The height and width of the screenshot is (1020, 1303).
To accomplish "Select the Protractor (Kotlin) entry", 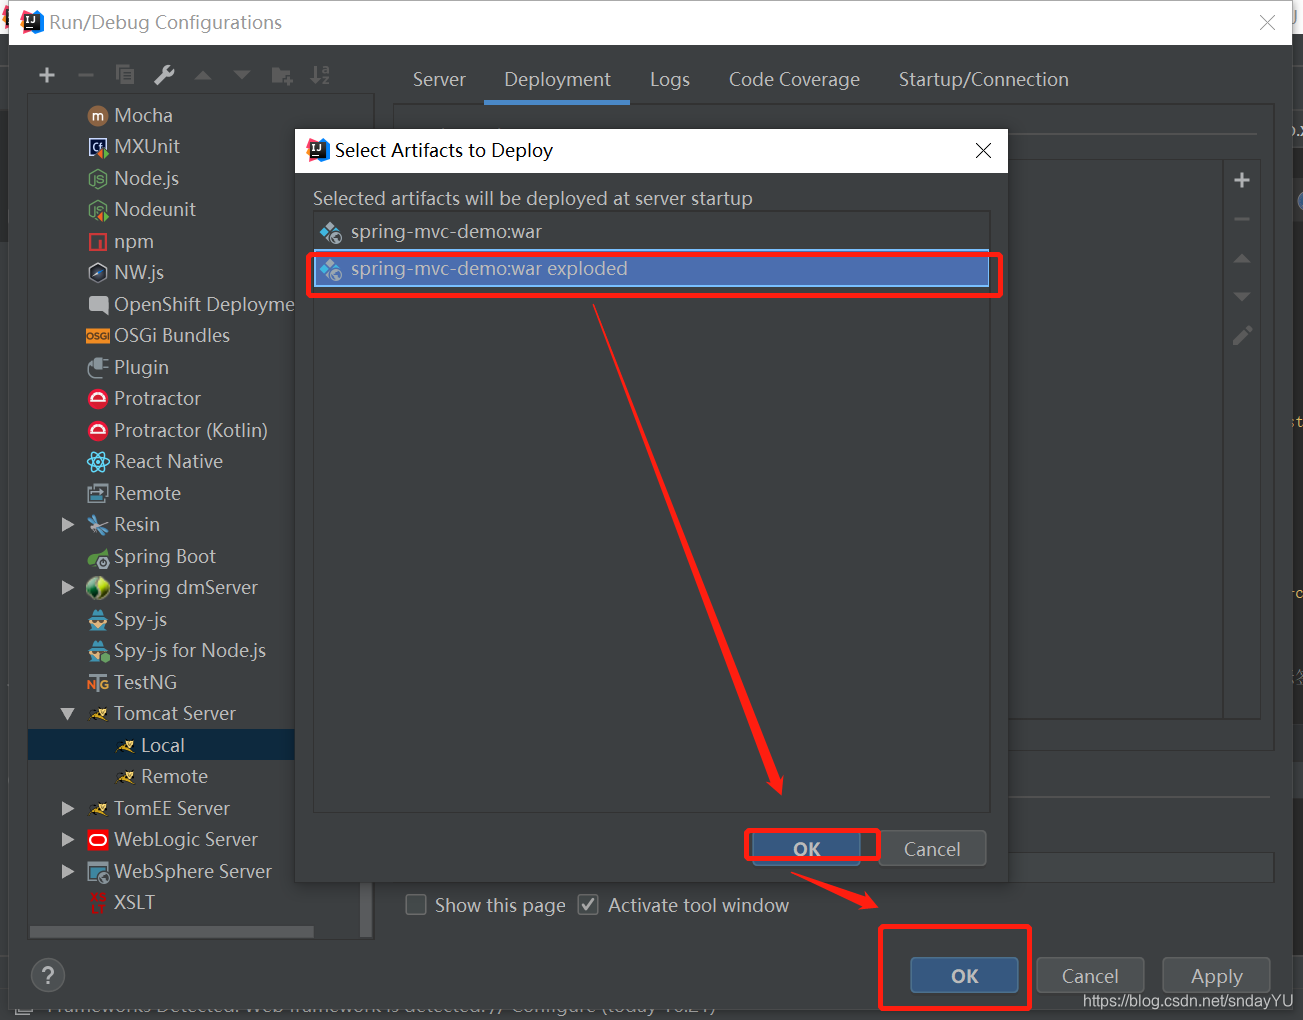I will point(191,430).
